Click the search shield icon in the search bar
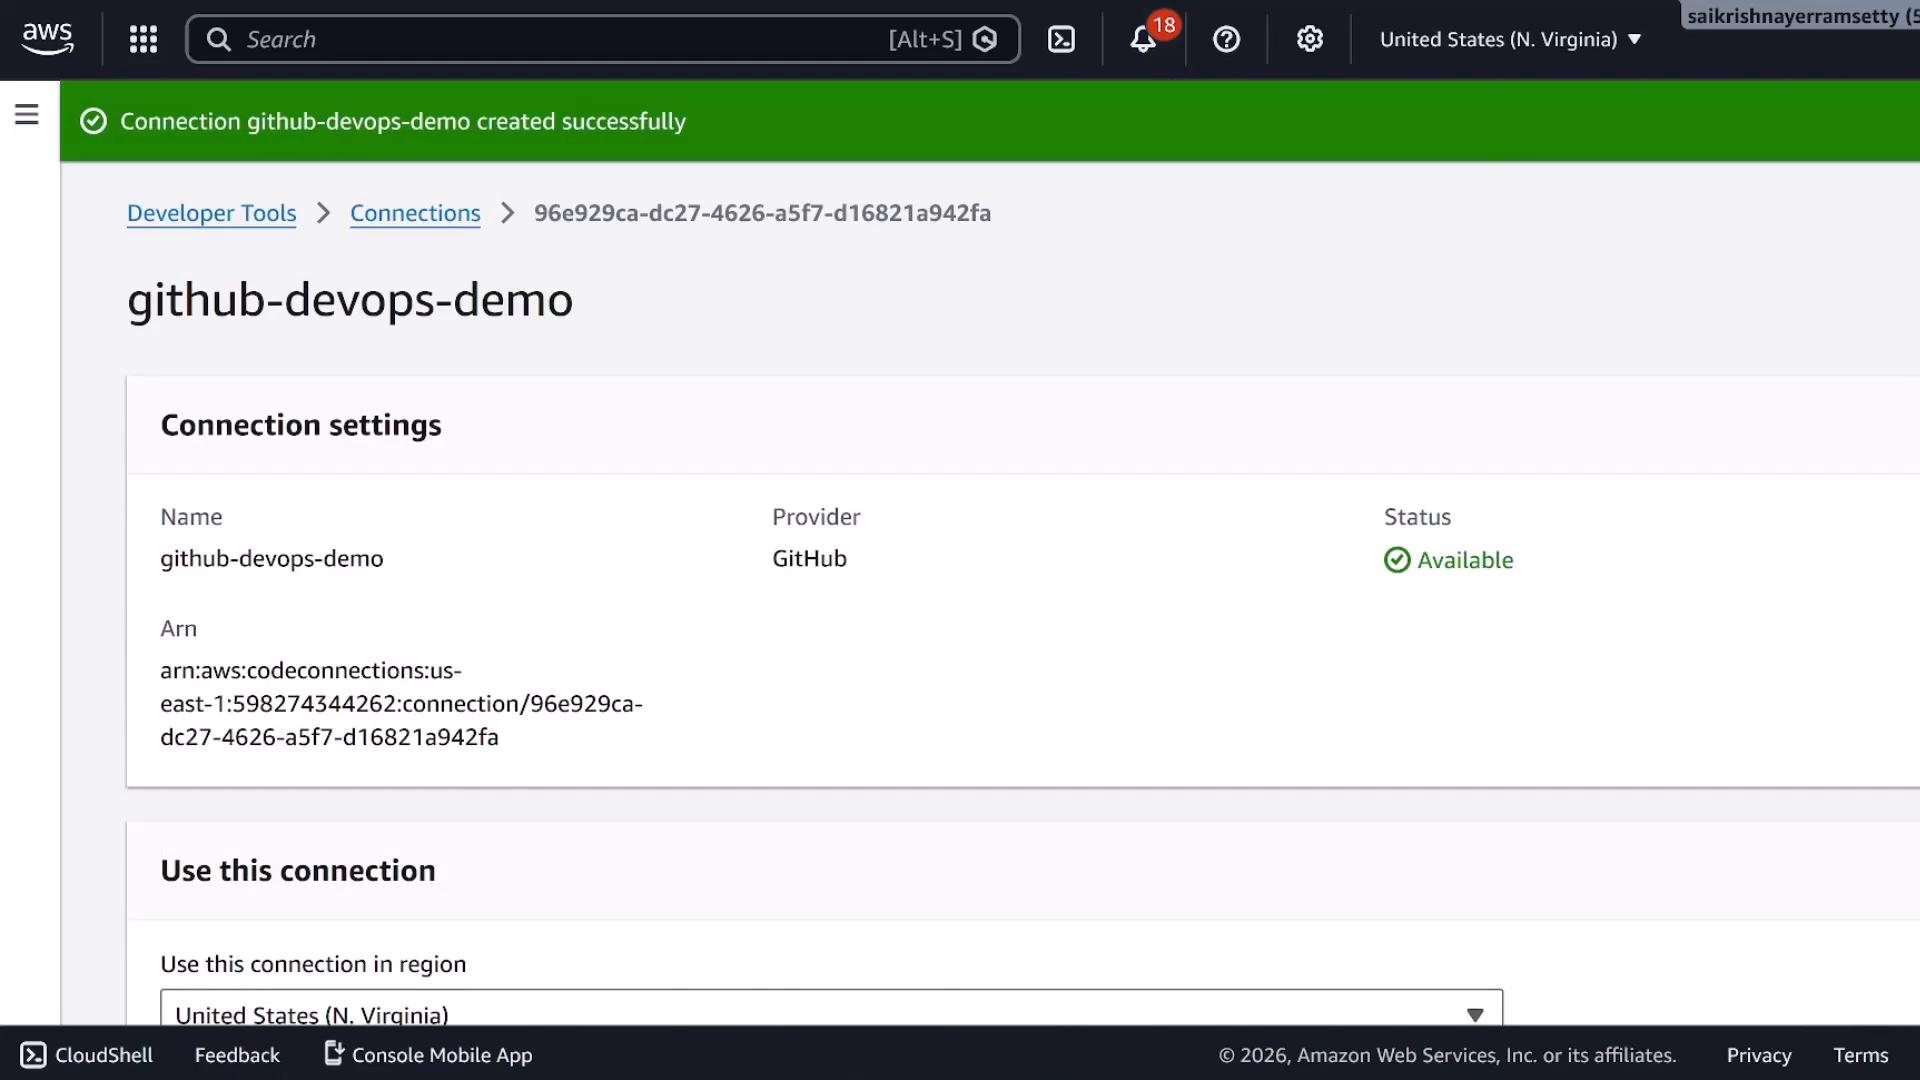The image size is (1920, 1080). [985, 39]
